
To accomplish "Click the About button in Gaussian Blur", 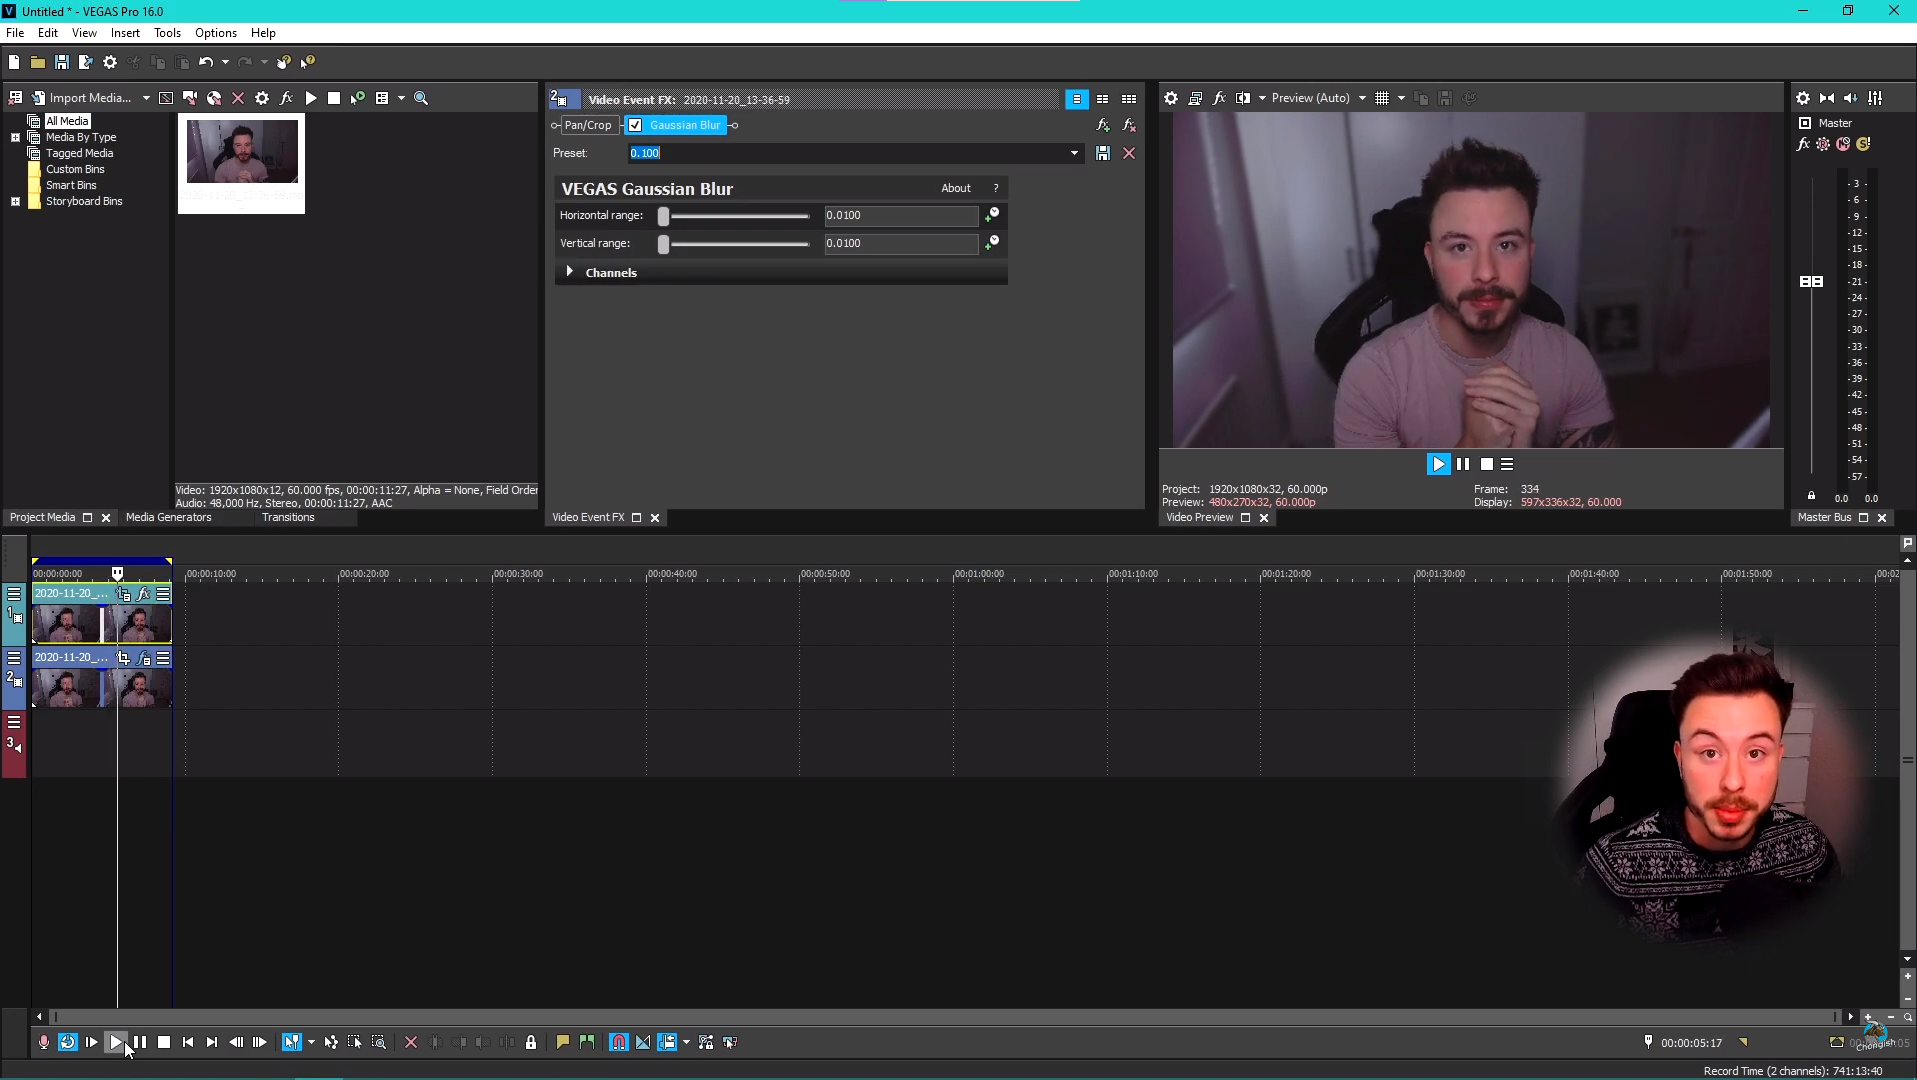I will pos(955,188).
